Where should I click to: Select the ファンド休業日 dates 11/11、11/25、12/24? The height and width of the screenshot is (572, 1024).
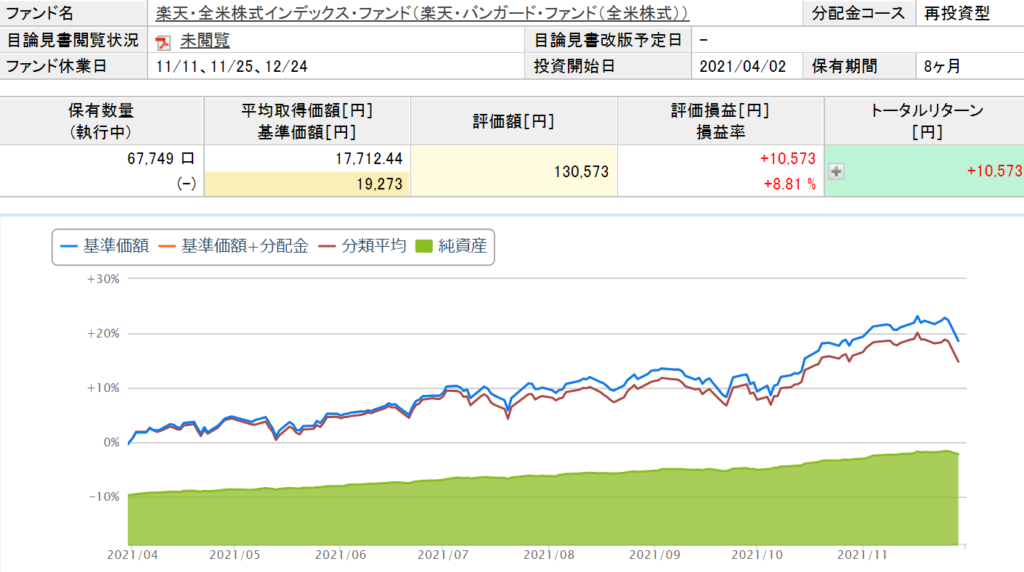231,67
